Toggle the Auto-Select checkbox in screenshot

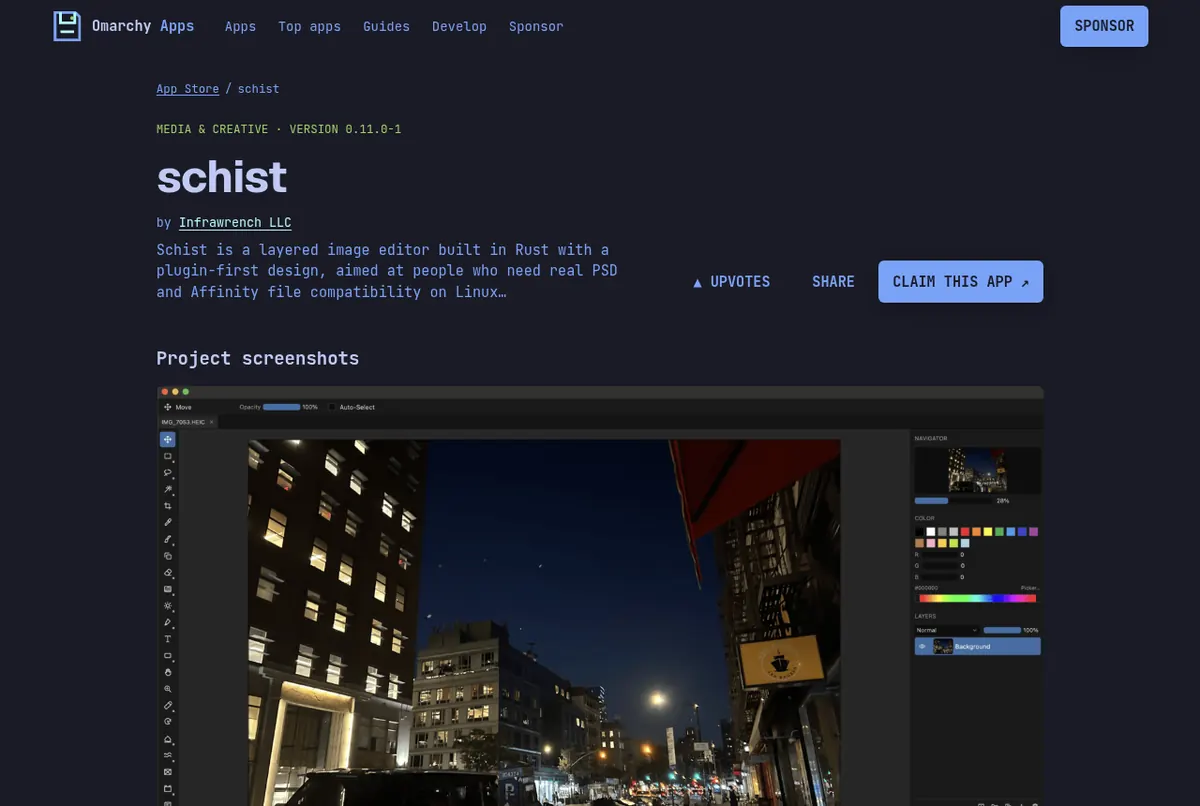333,407
